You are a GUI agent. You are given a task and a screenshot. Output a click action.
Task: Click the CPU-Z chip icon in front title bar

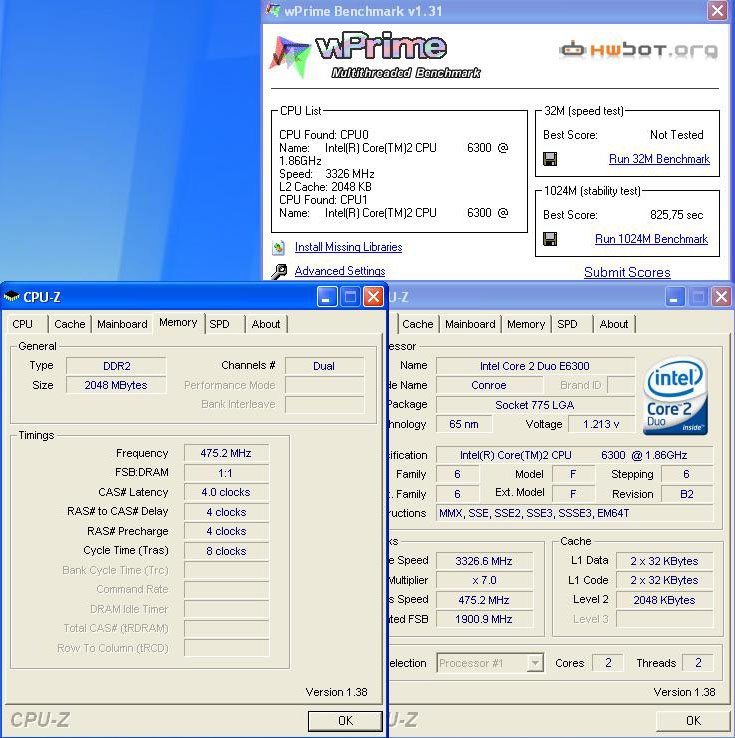coord(11,297)
